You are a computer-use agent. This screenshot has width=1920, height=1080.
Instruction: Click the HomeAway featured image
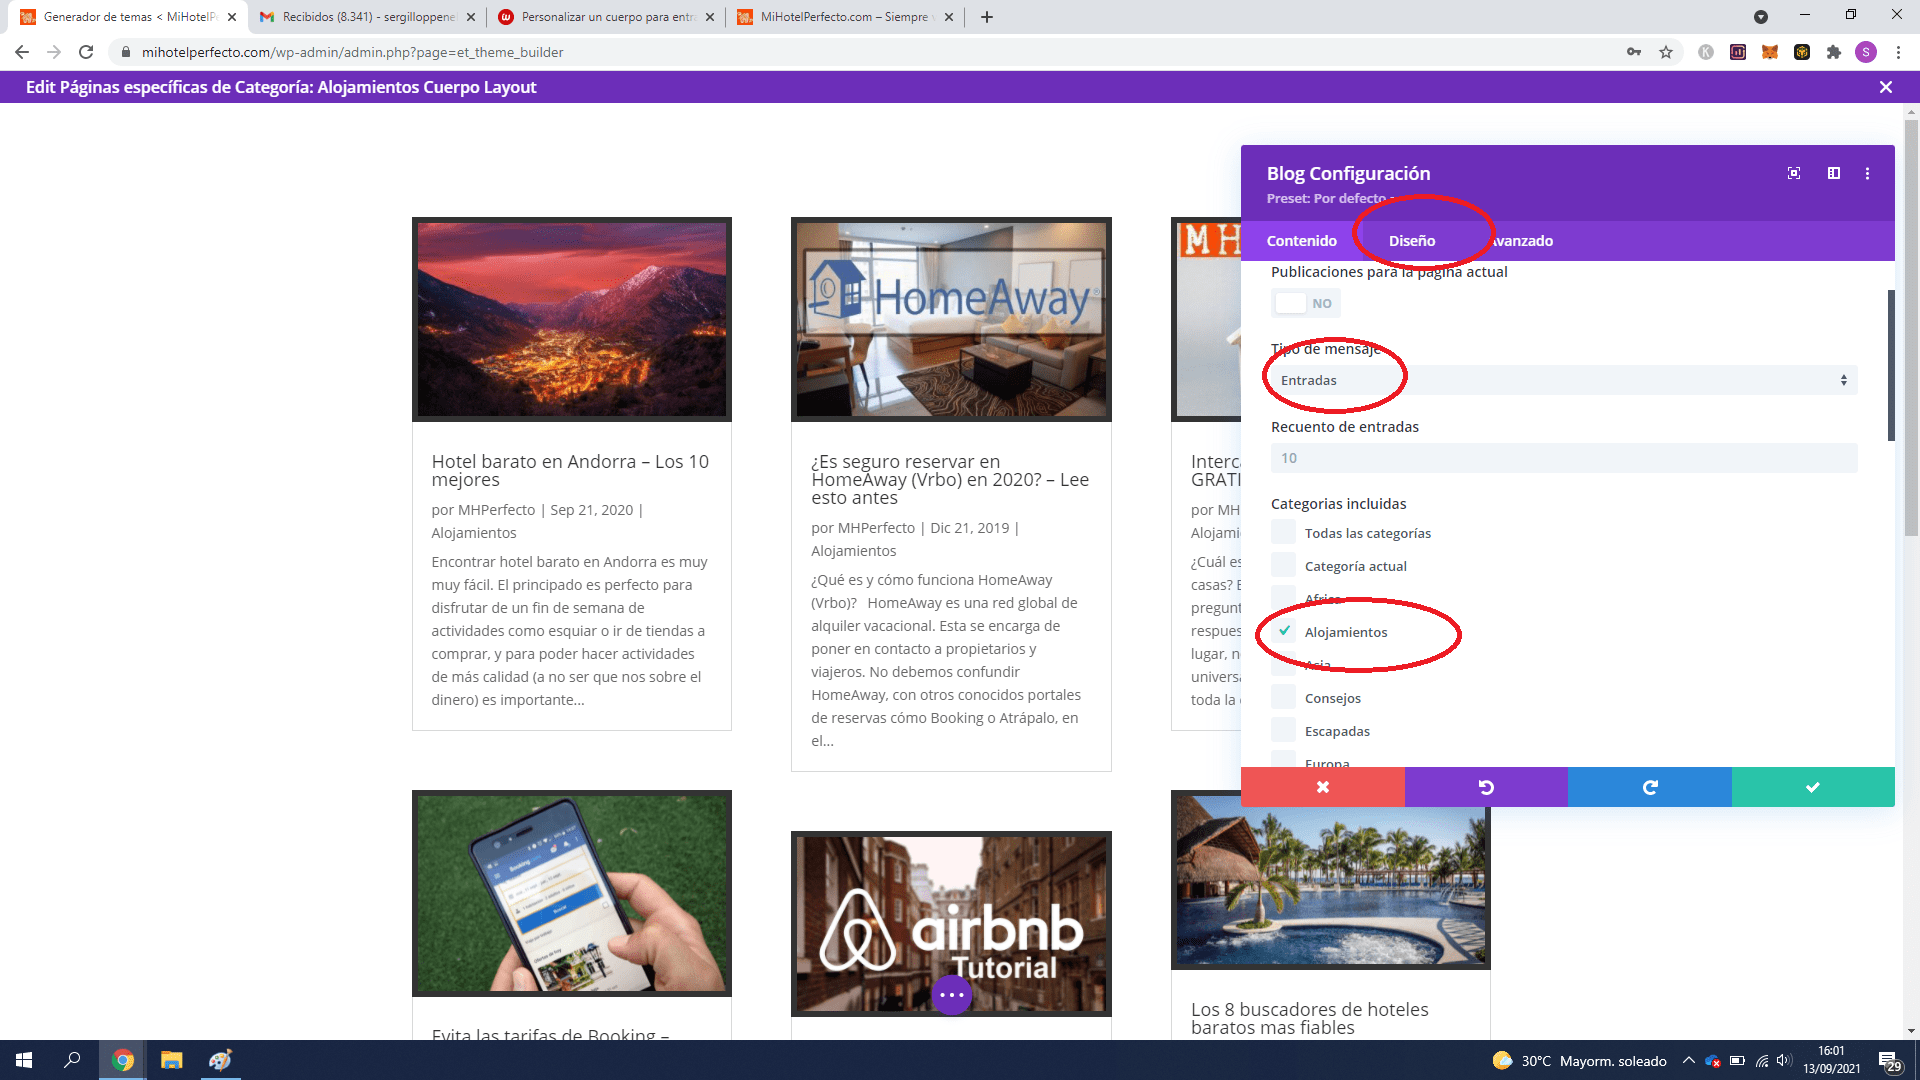pos(951,319)
